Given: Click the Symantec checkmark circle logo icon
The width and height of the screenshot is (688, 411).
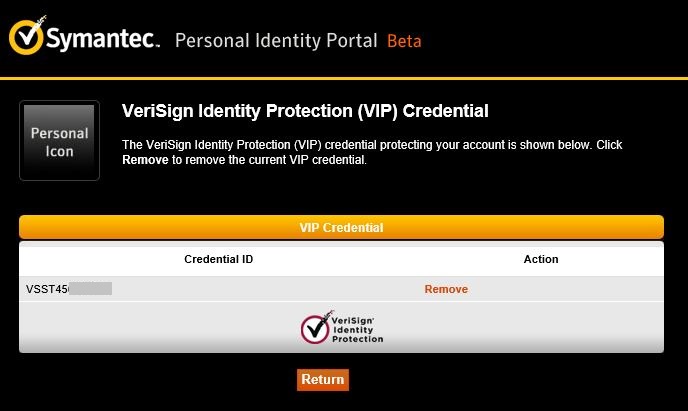Looking at the screenshot, I should 27,36.
